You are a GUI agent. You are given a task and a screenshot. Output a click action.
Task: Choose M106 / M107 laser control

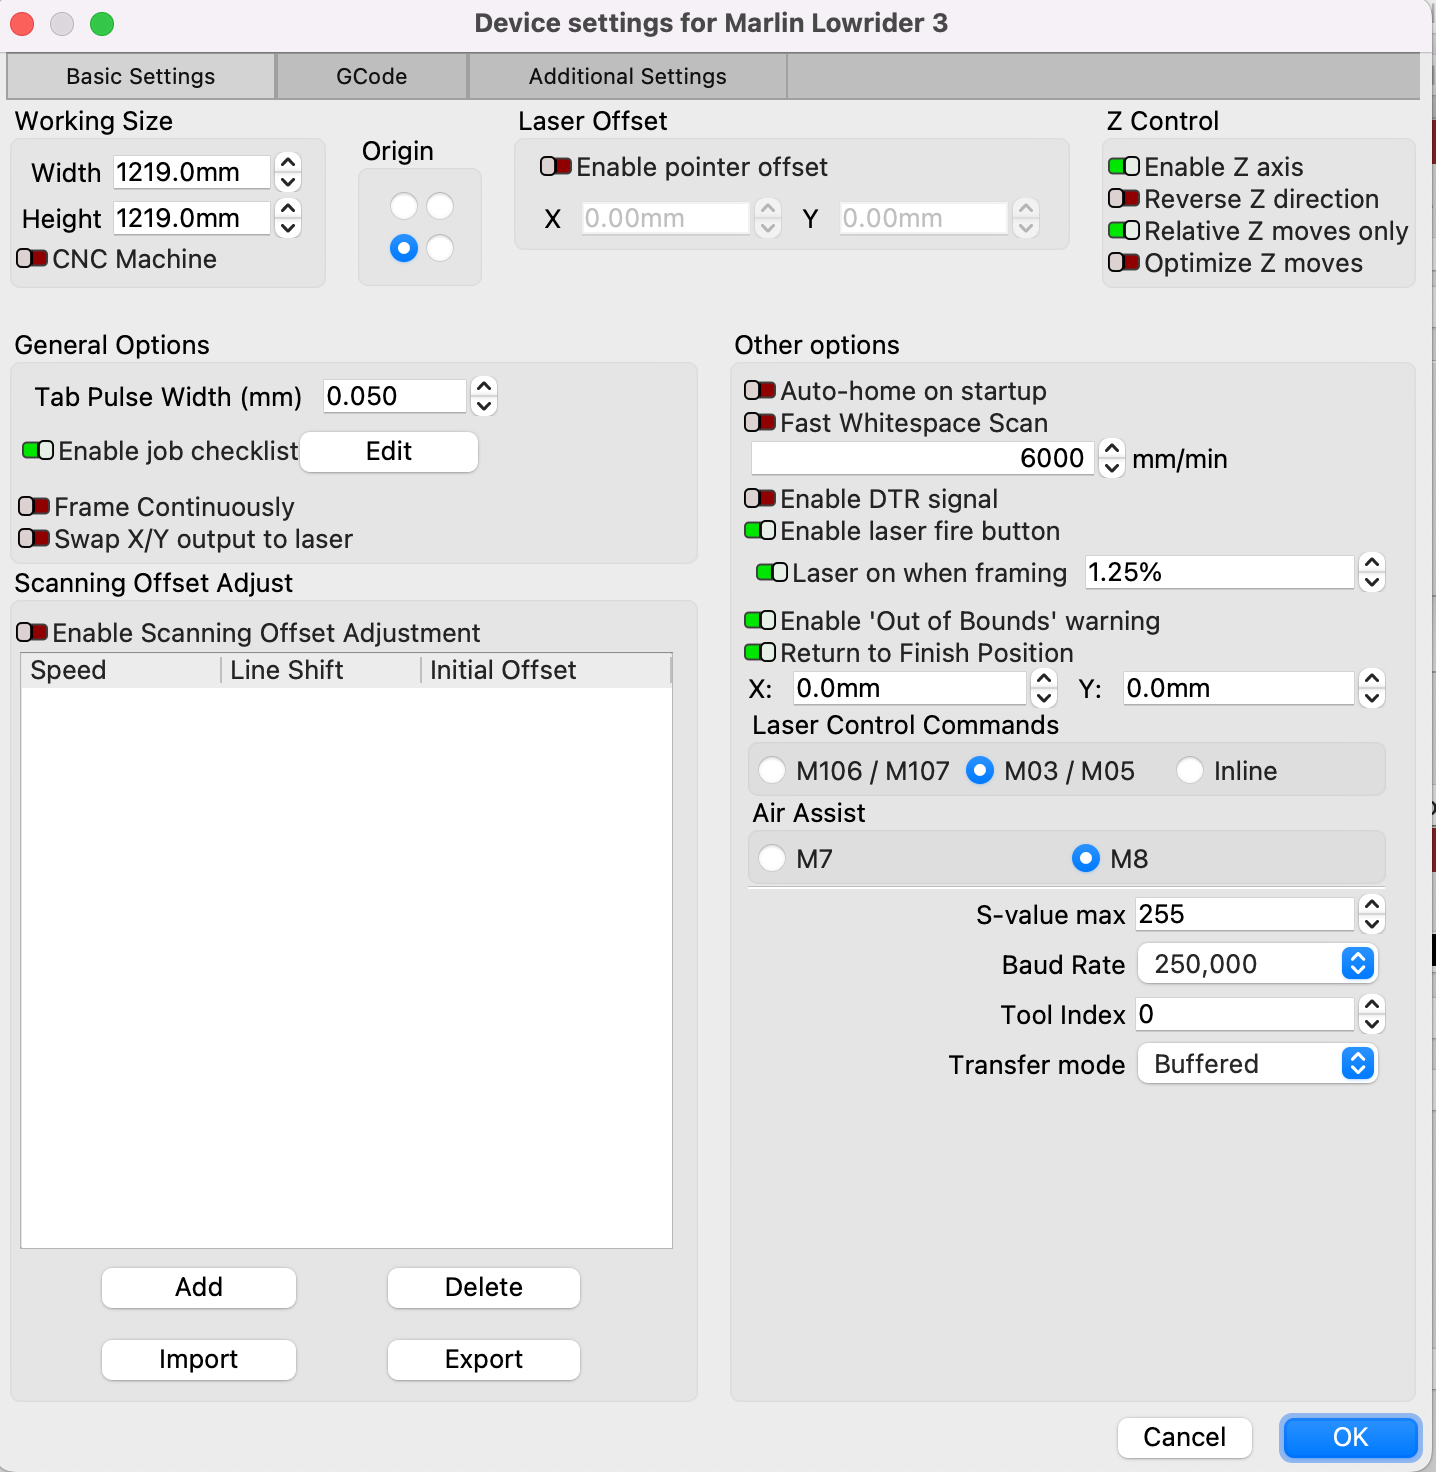[x=772, y=771]
